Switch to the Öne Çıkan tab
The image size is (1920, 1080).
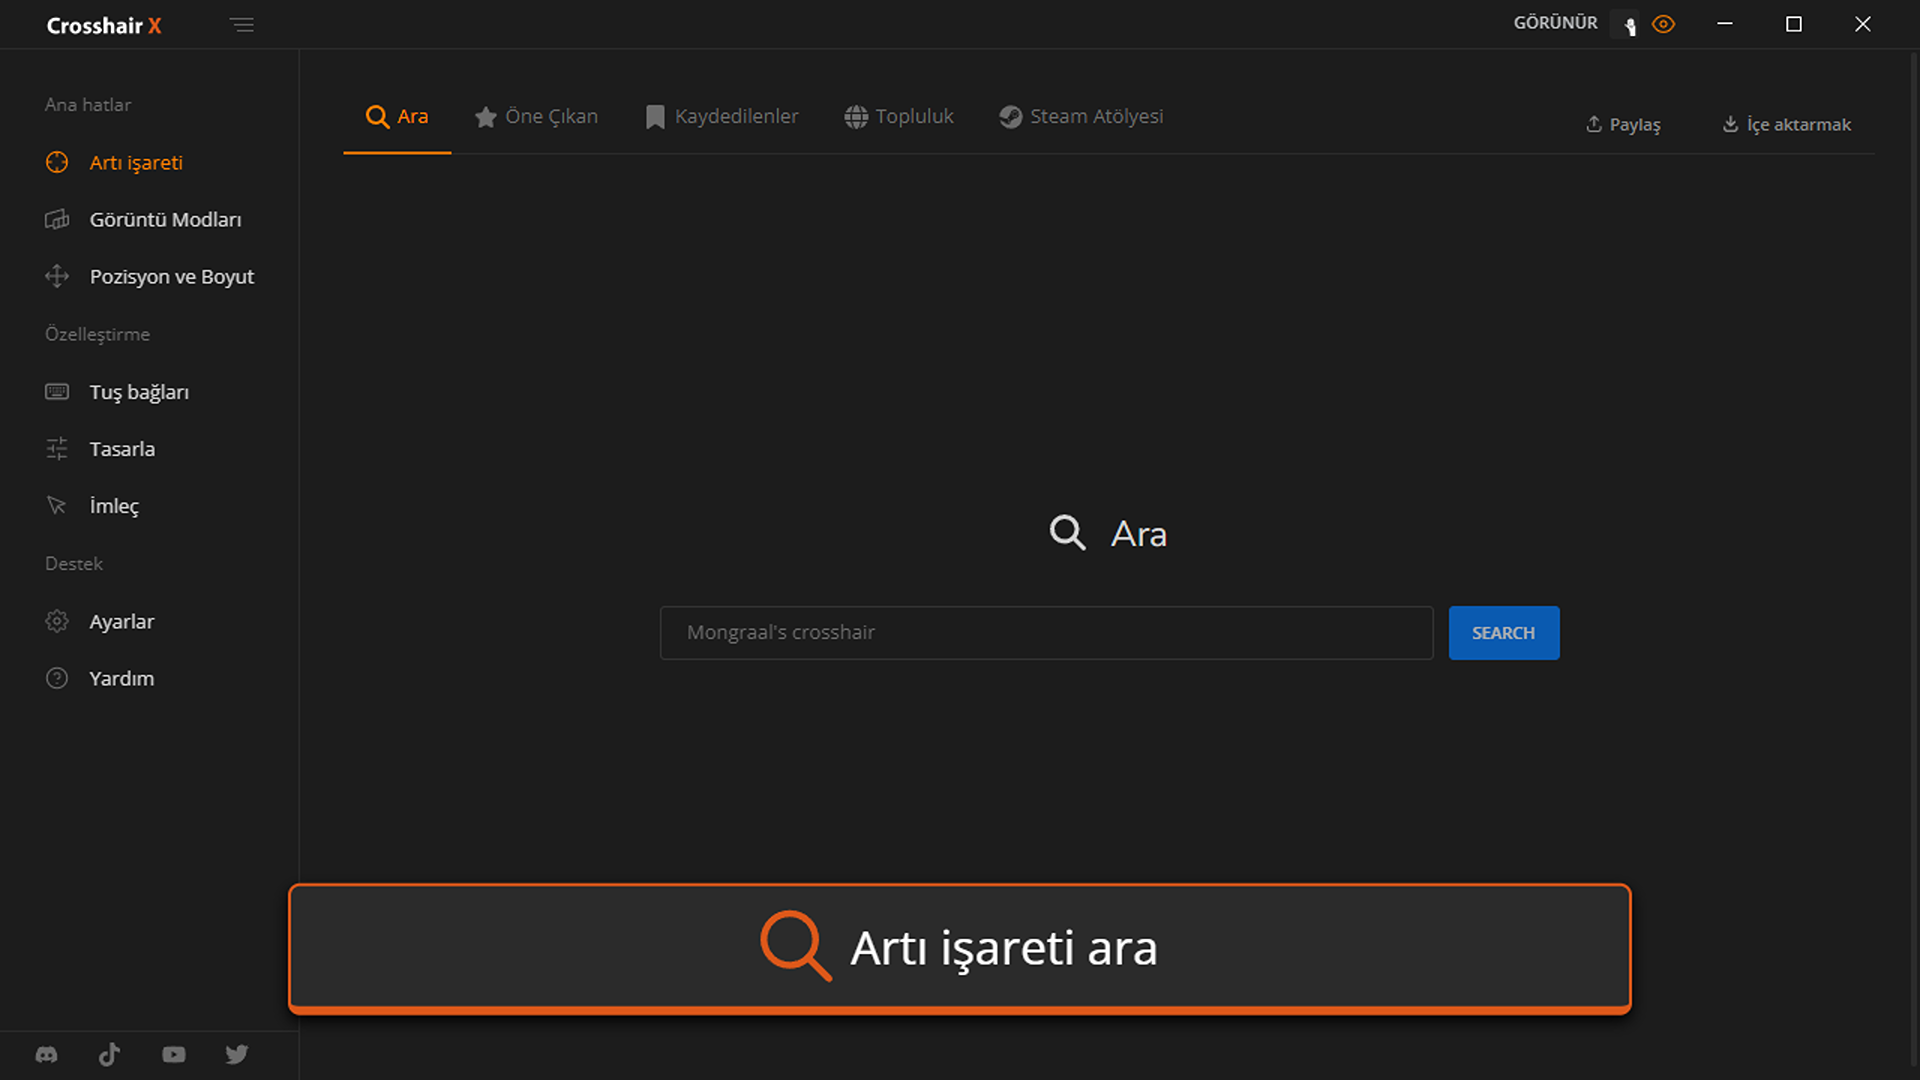click(x=536, y=116)
